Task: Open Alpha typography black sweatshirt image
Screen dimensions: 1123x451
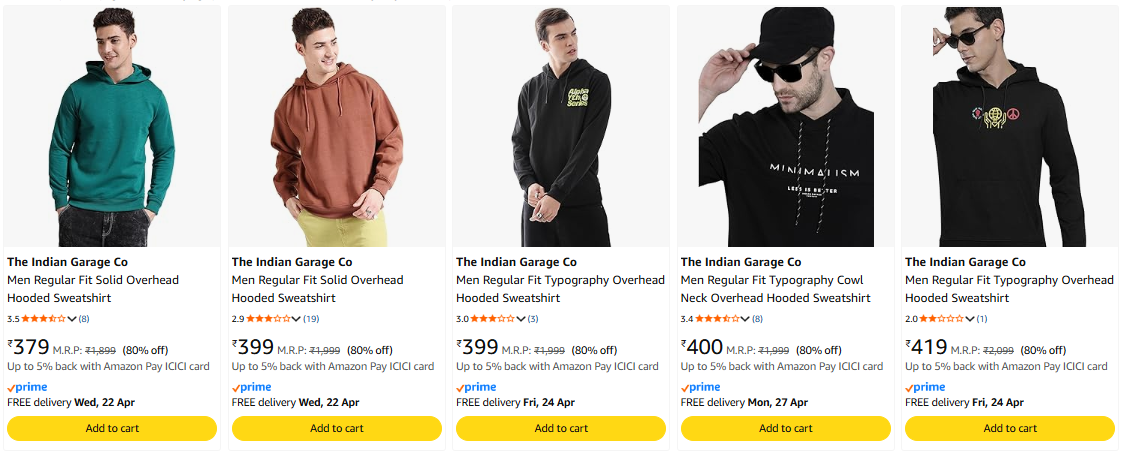Action: click(561, 127)
